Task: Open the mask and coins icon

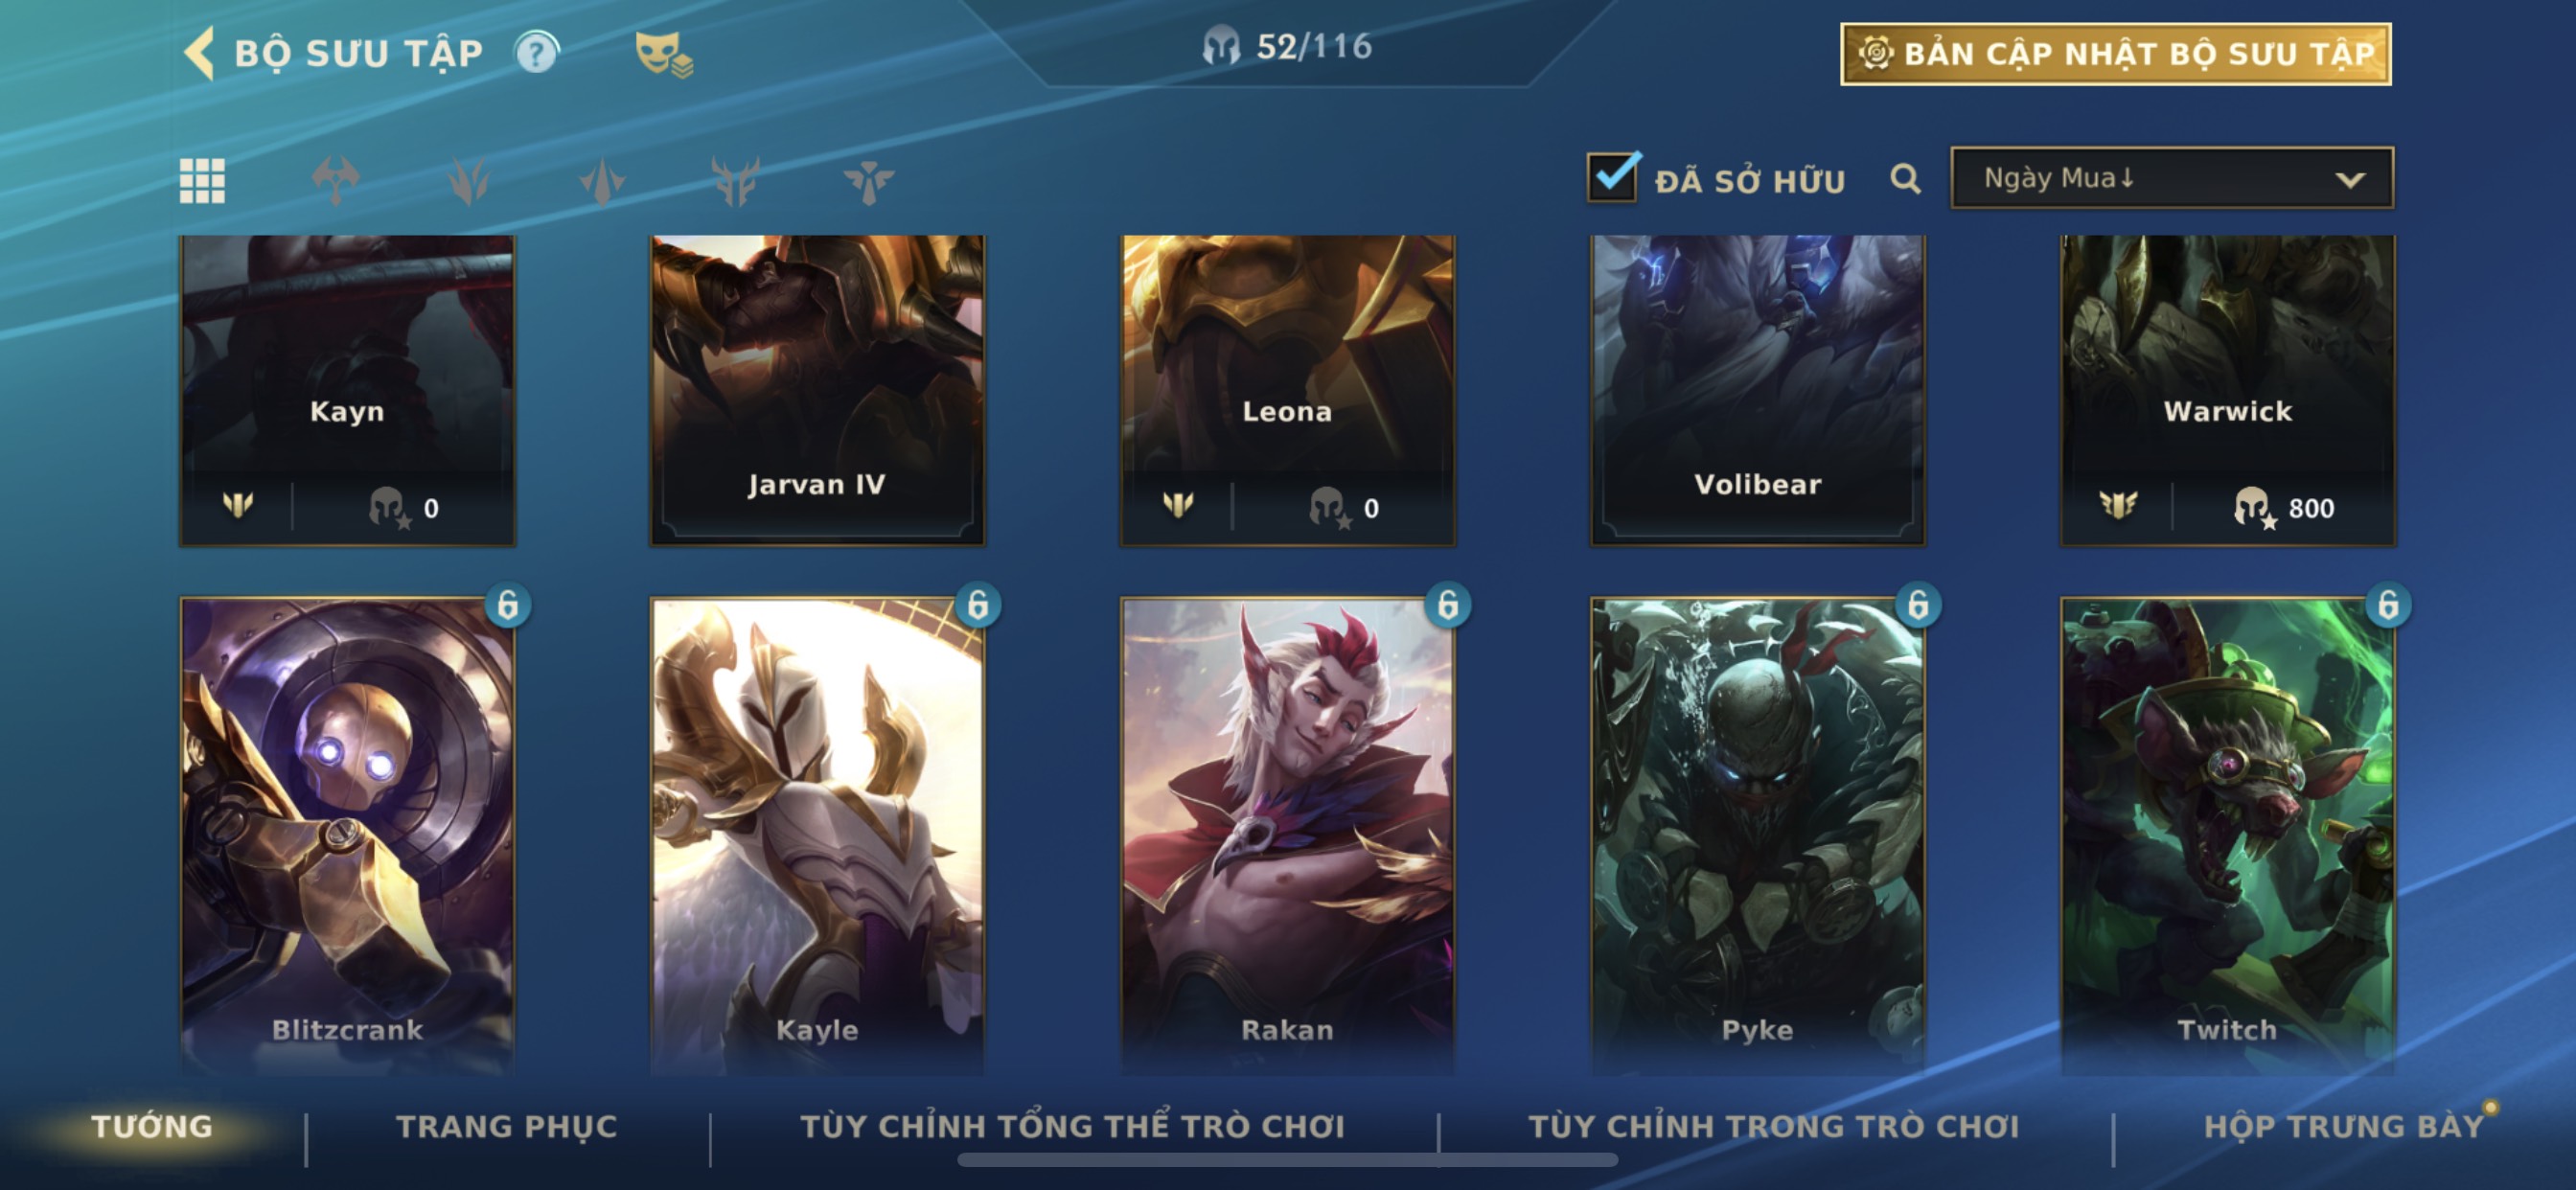Action: coord(663,54)
